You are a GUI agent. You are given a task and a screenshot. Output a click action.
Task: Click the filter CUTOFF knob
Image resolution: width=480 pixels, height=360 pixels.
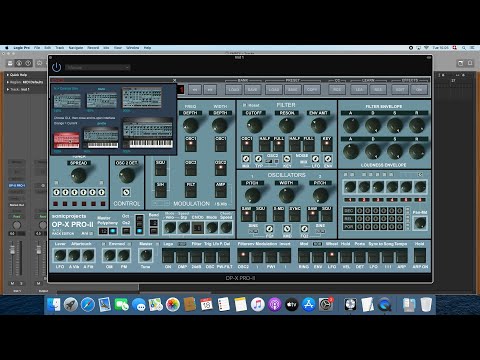[254, 125]
